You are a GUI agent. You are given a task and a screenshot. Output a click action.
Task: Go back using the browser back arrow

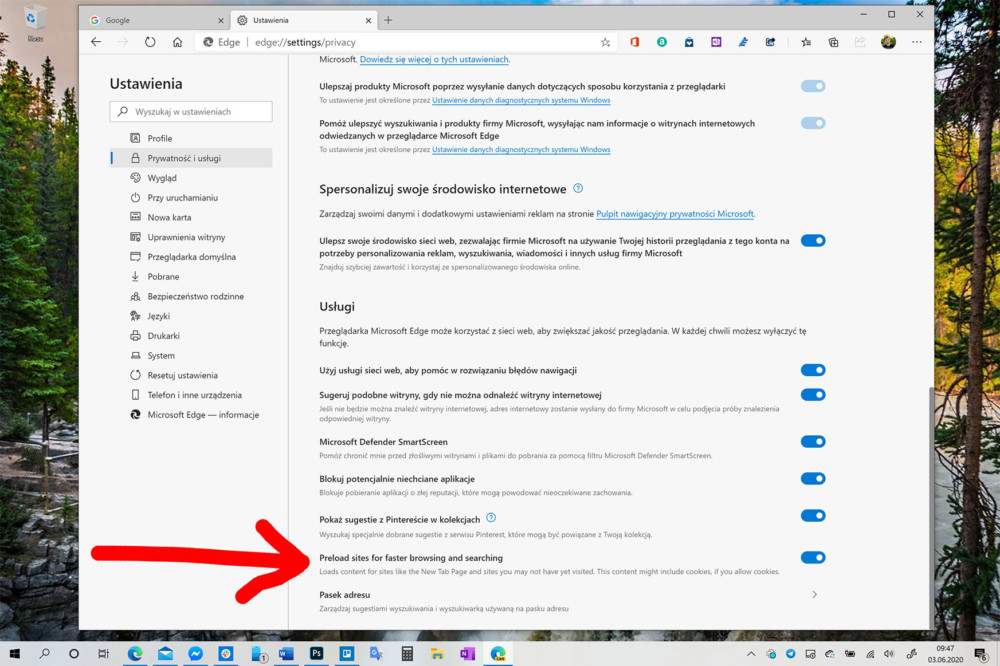96,42
